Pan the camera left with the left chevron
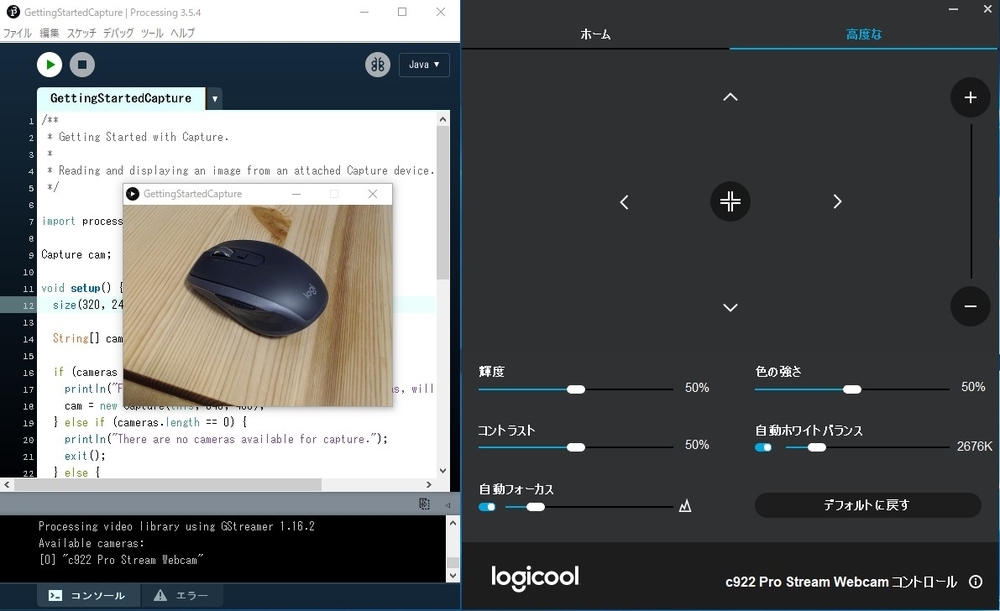 point(624,202)
